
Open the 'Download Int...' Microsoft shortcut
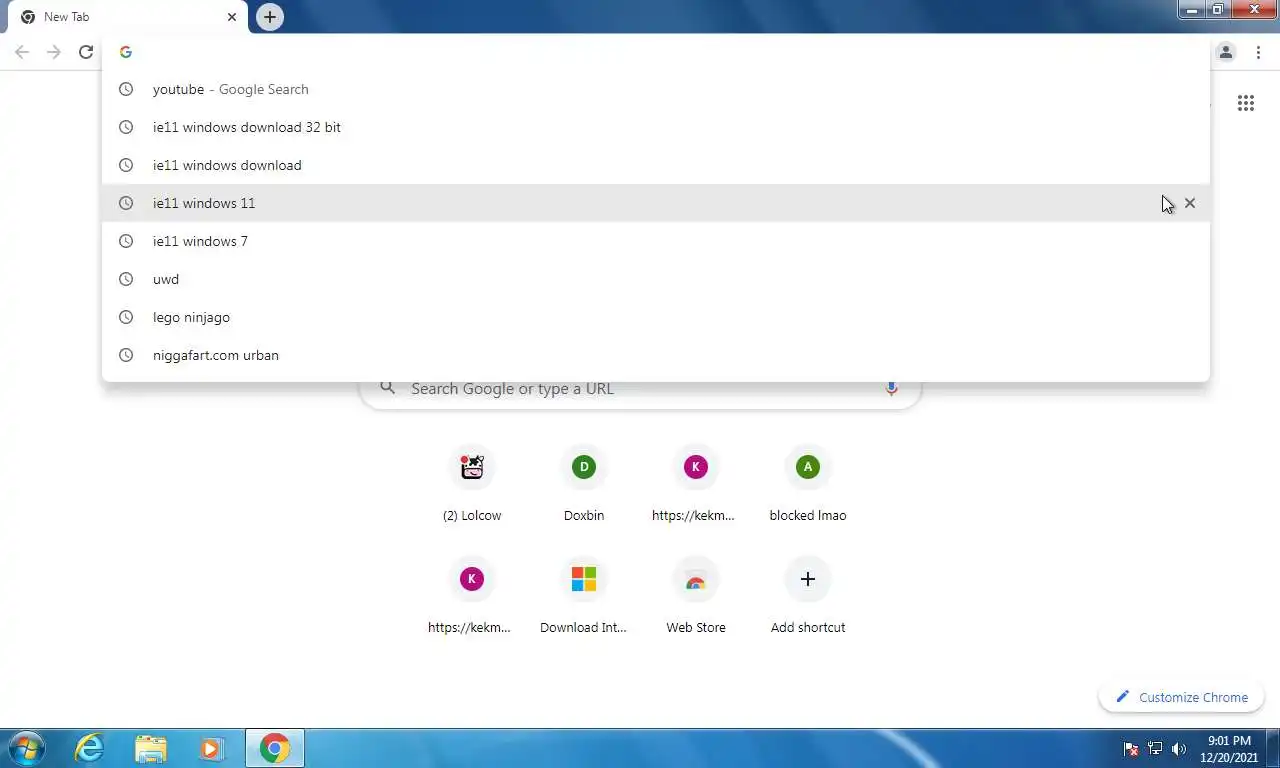pos(584,598)
